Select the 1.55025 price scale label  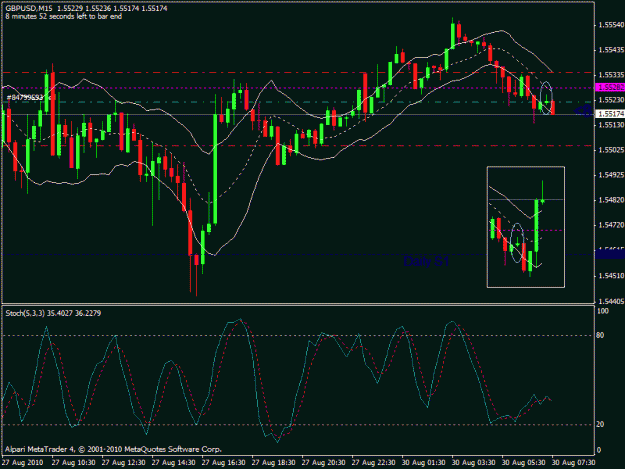point(611,150)
